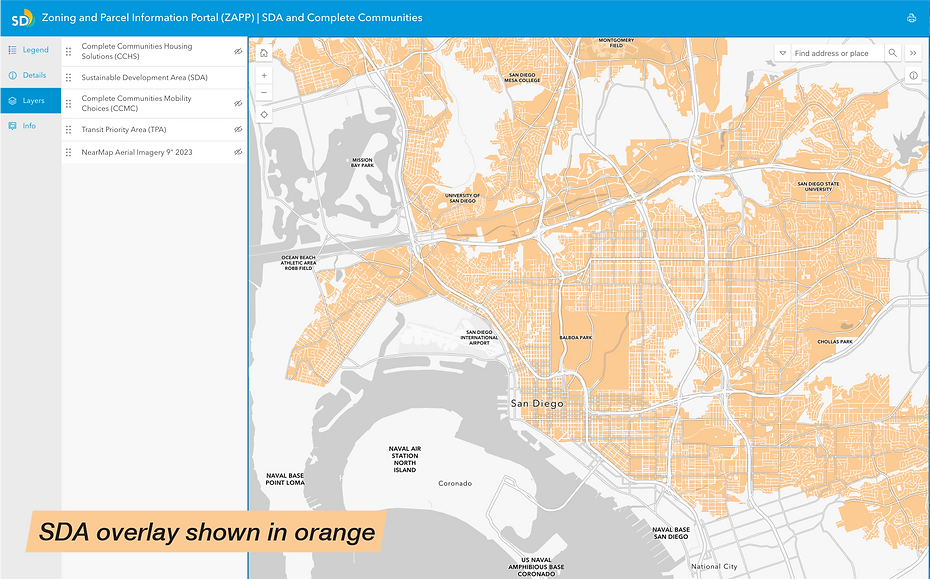
Task: Click the magnifier to run a search
Action: (893, 52)
